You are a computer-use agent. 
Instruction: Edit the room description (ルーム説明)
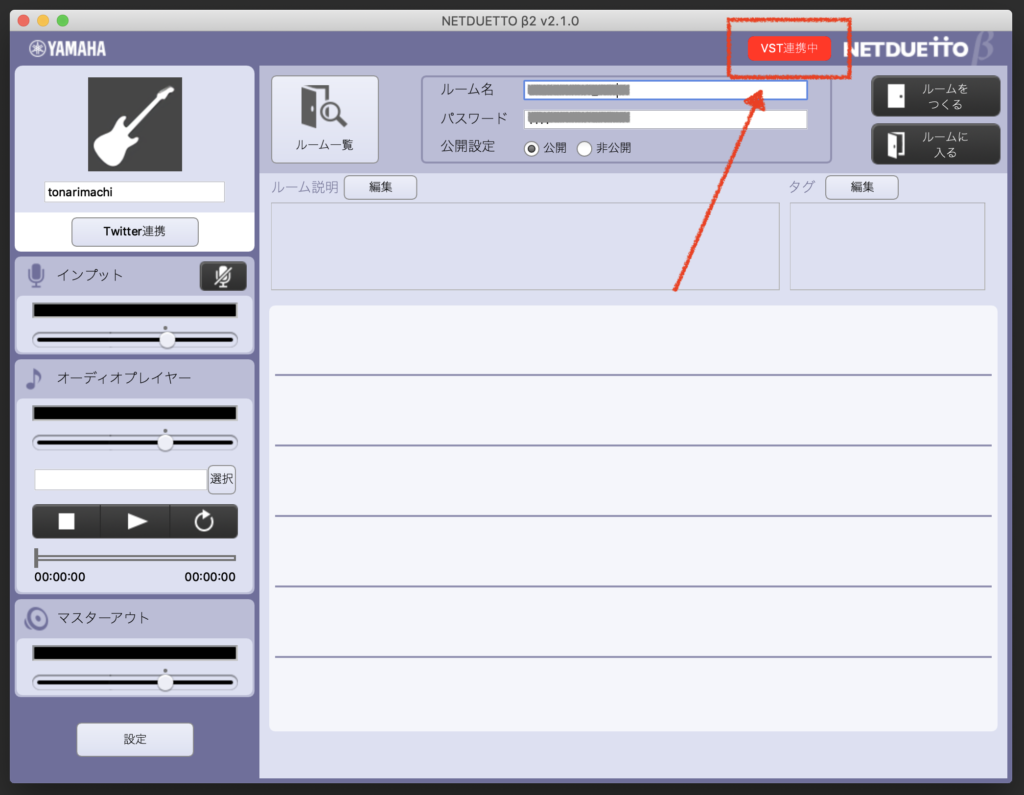point(380,187)
